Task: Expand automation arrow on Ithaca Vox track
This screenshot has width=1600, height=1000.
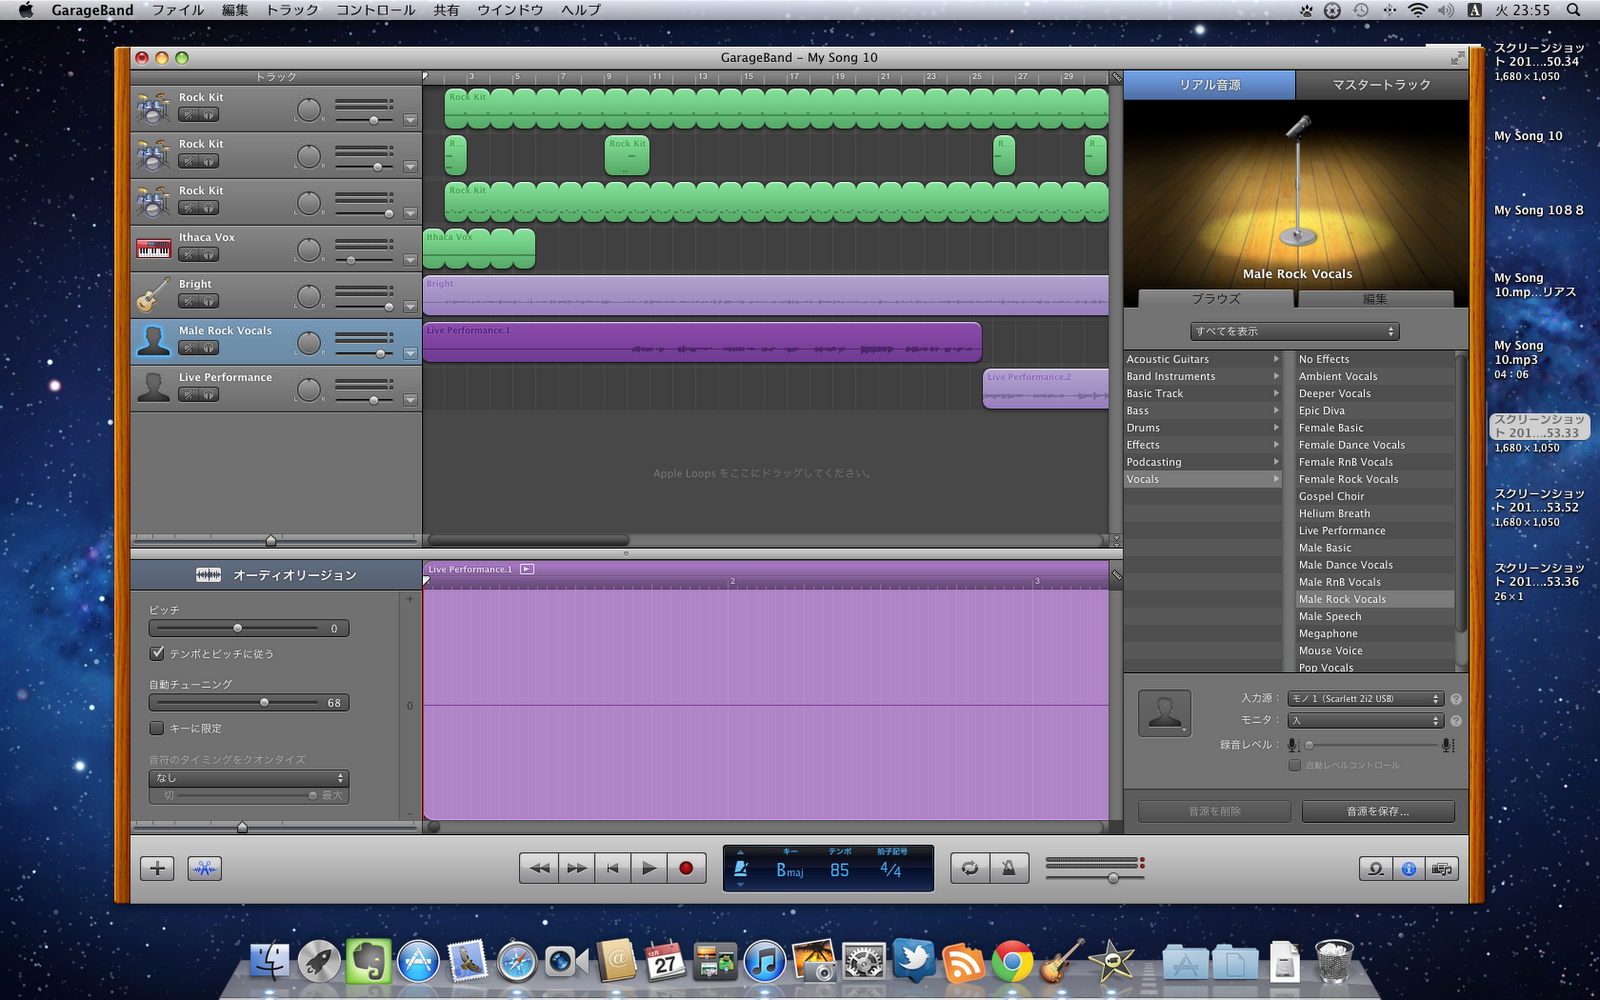Action: [410, 260]
